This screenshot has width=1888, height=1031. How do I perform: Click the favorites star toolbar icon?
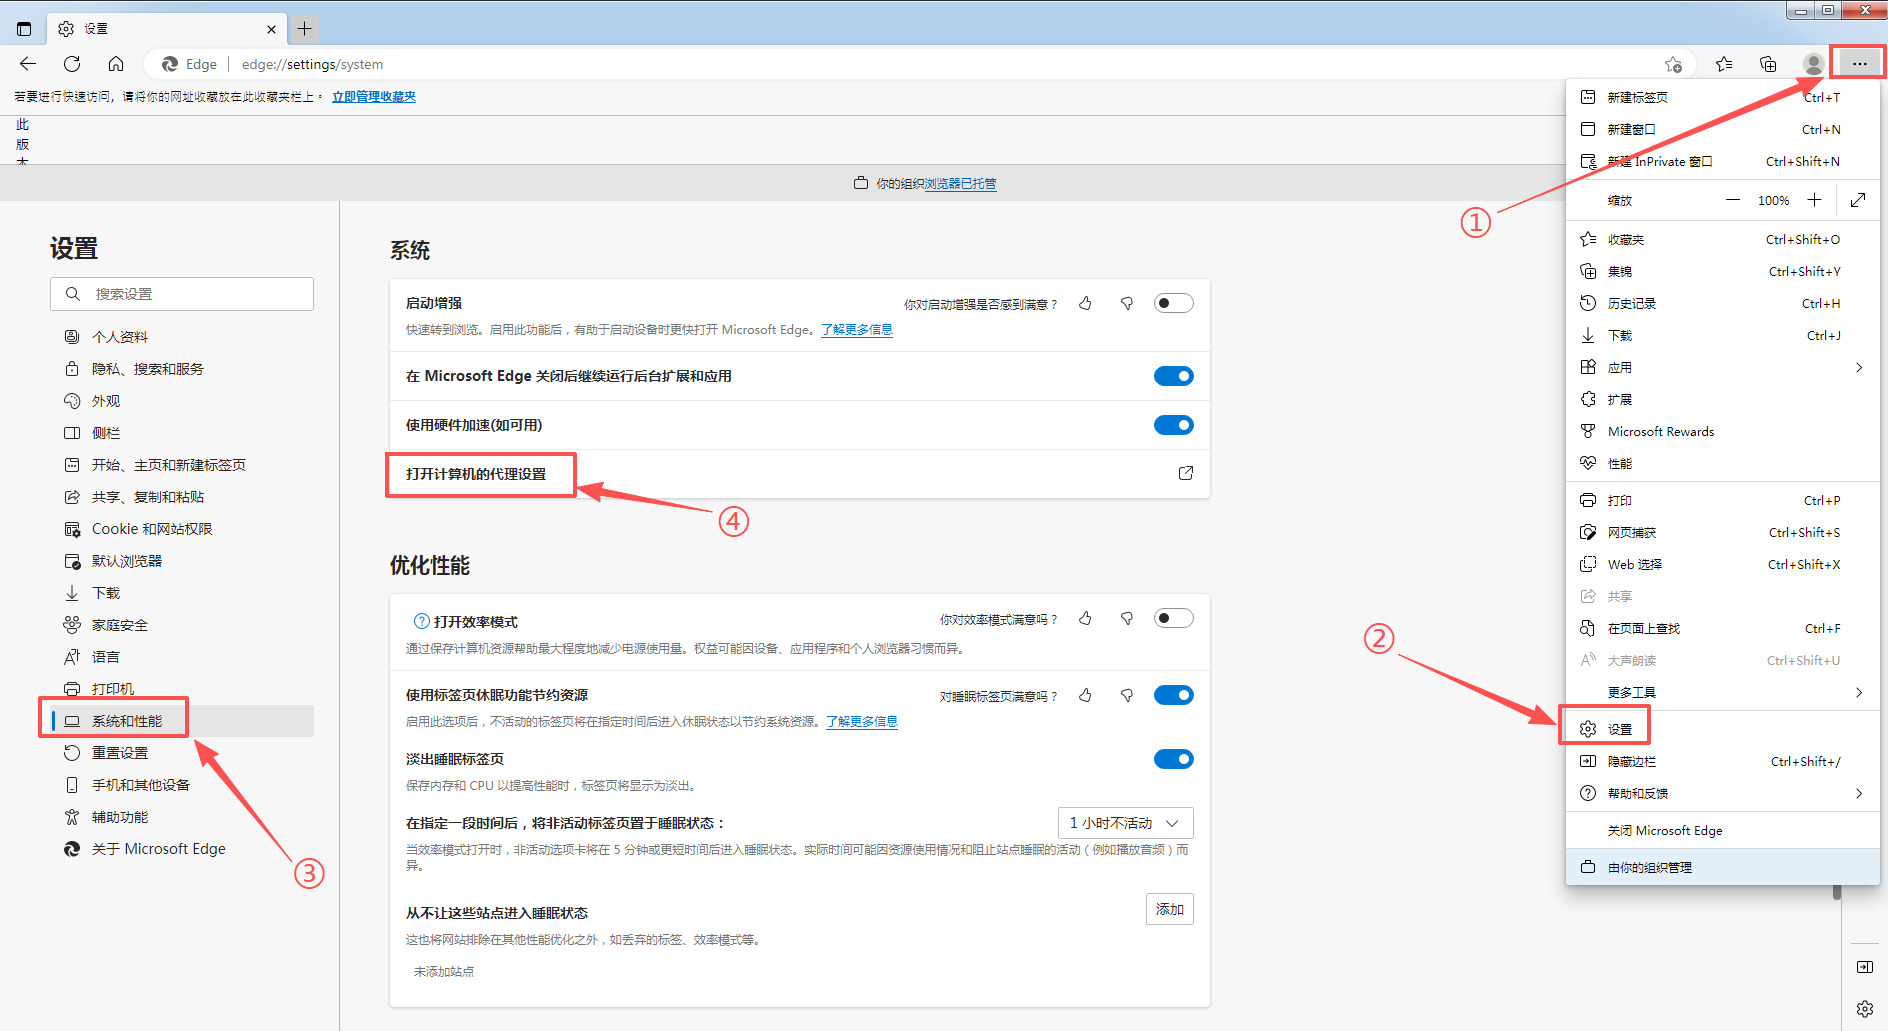pos(1724,64)
